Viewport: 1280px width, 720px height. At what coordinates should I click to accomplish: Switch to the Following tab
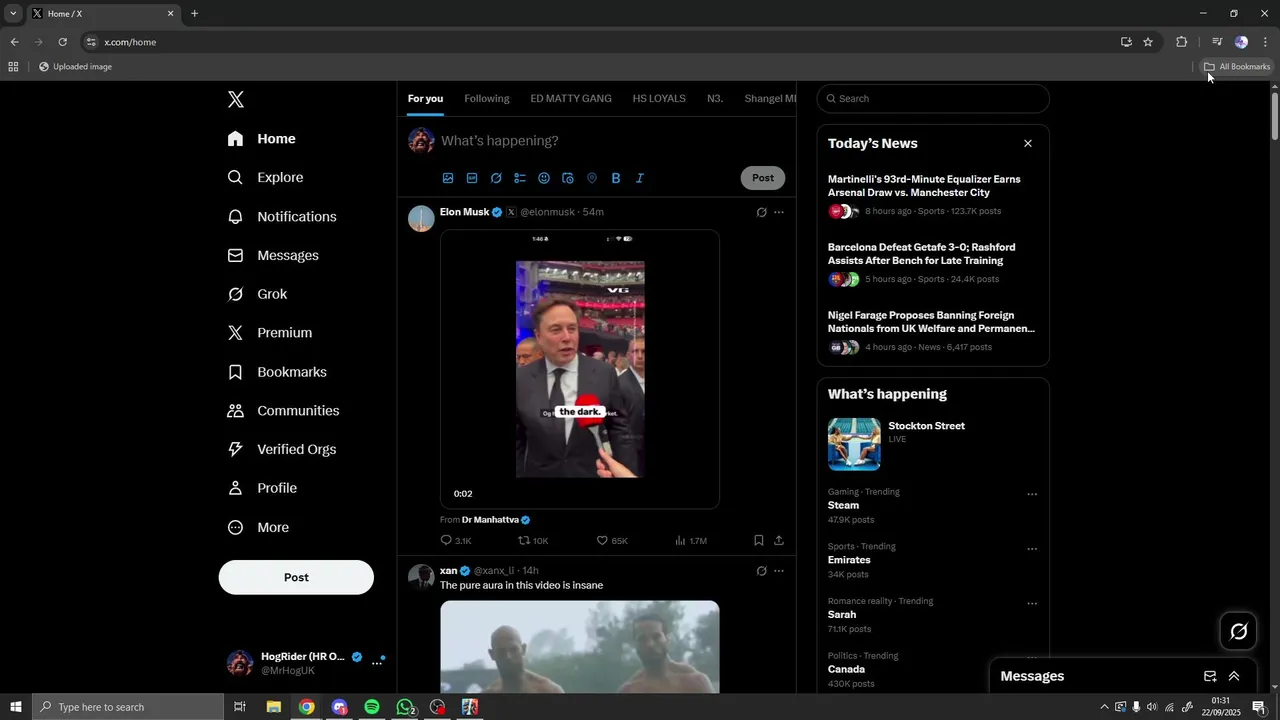point(487,99)
